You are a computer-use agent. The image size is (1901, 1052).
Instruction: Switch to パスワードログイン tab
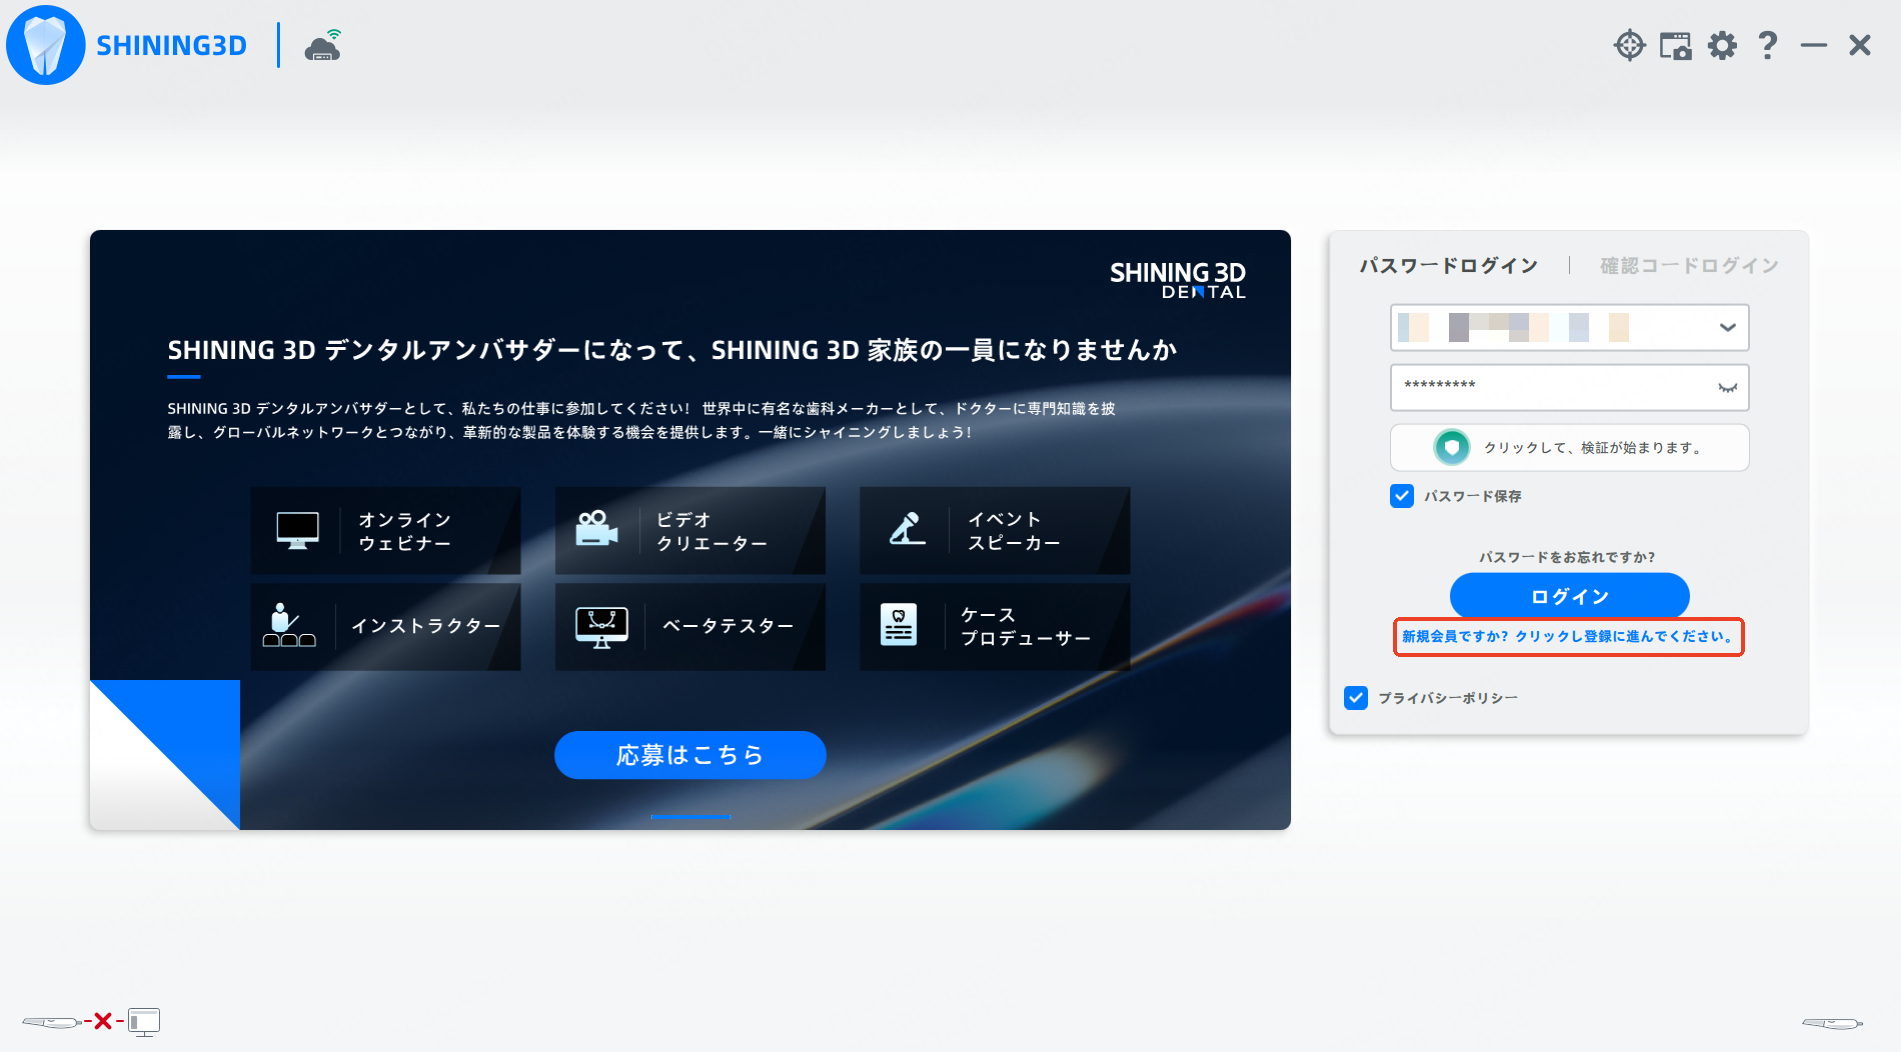[x=1448, y=265]
